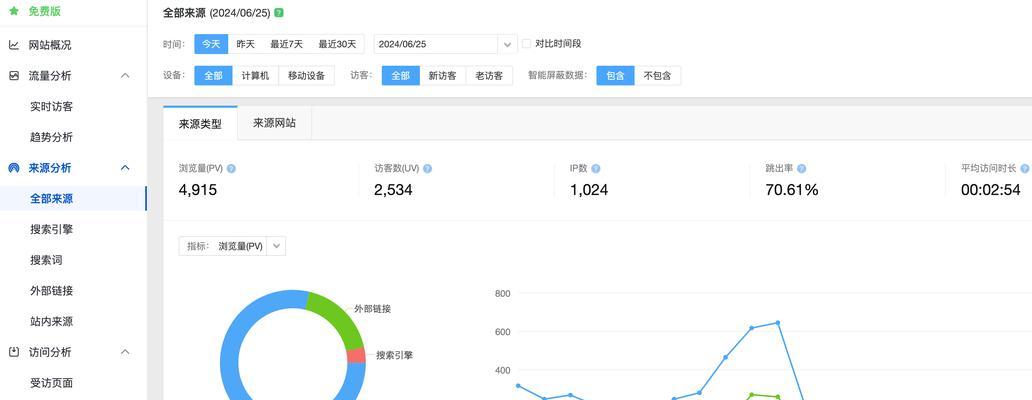
Task: Click the 4,915 page views value
Action: 197,191
